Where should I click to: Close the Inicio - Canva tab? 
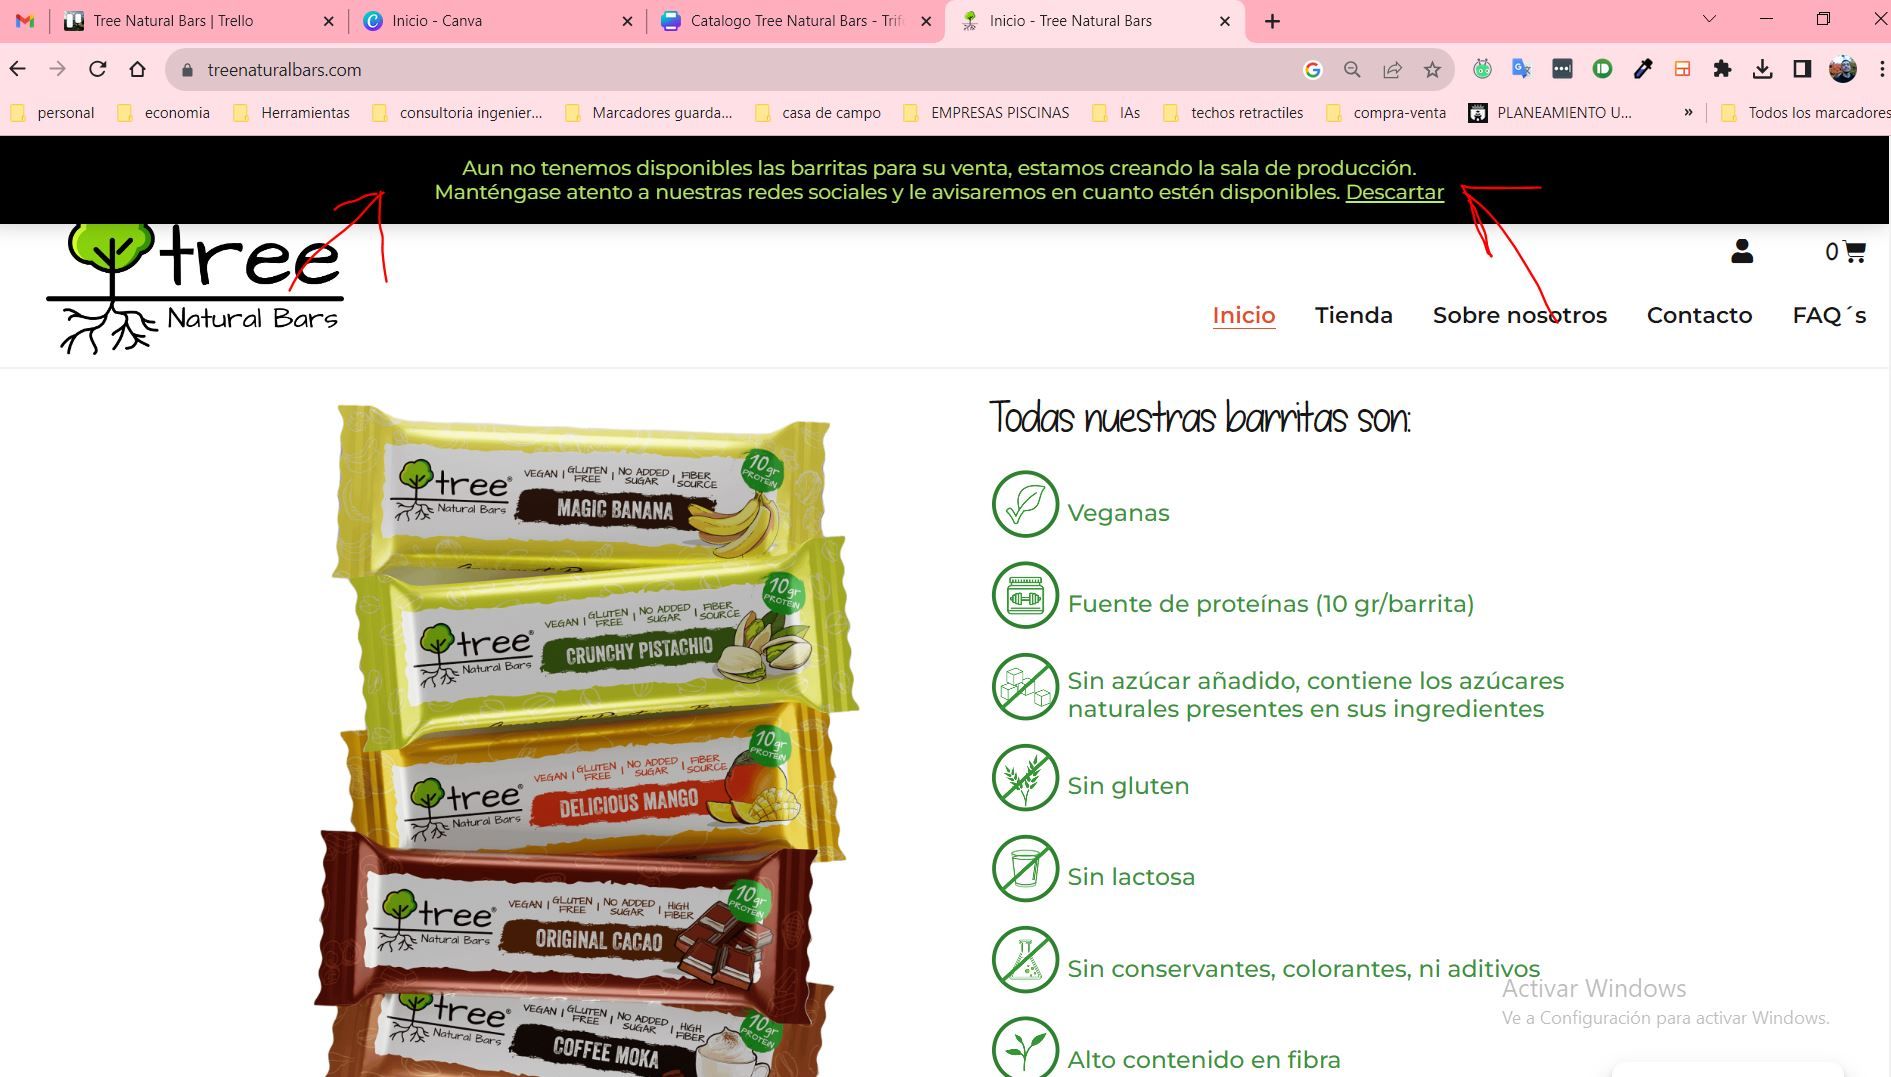[627, 21]
